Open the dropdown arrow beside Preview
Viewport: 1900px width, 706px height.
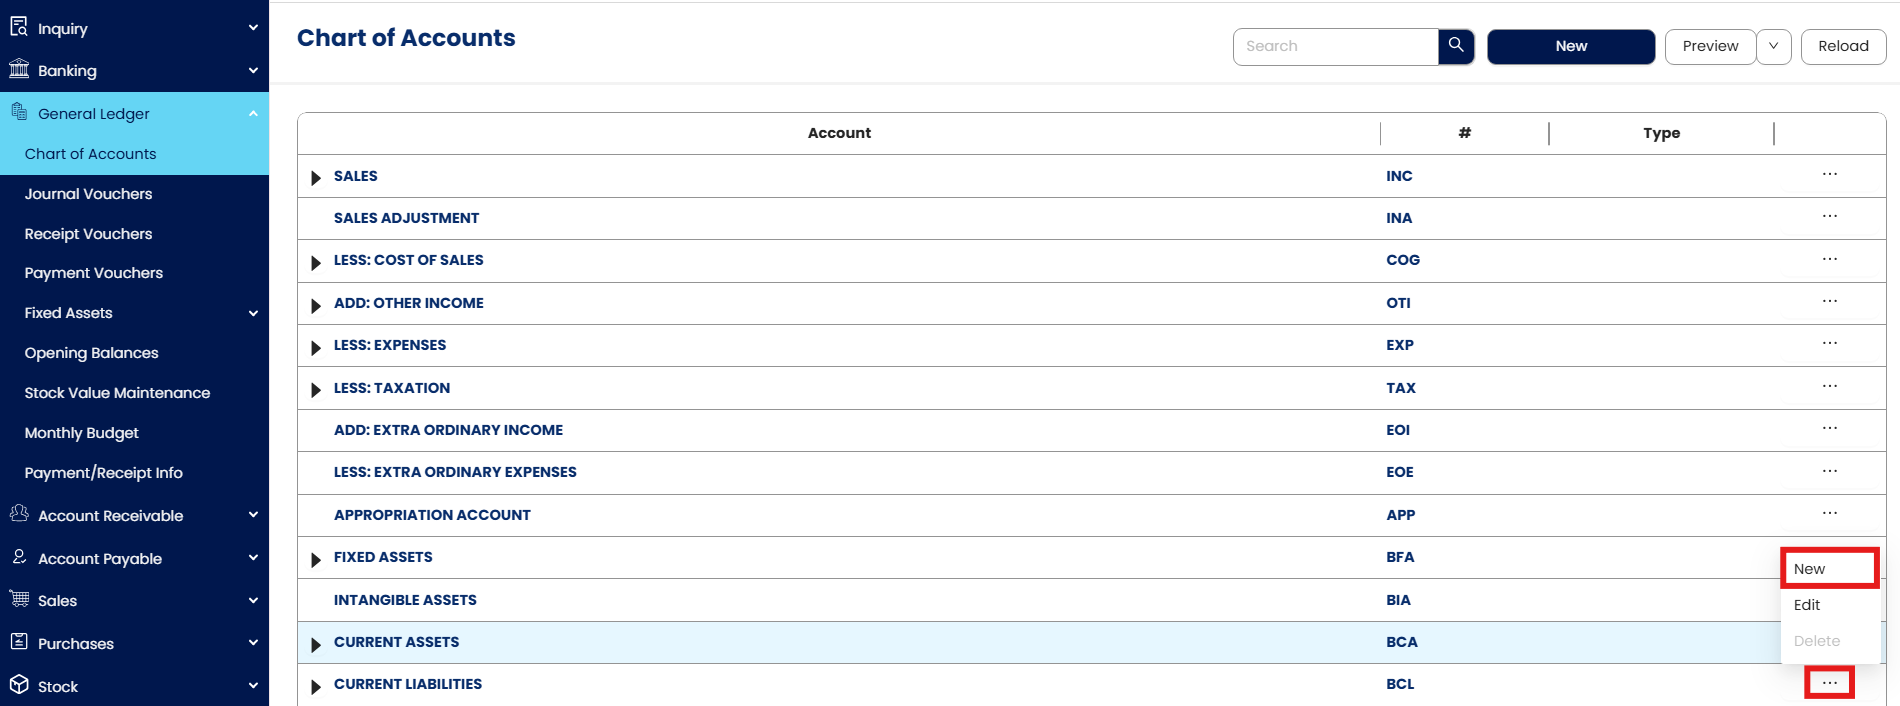1773,46
